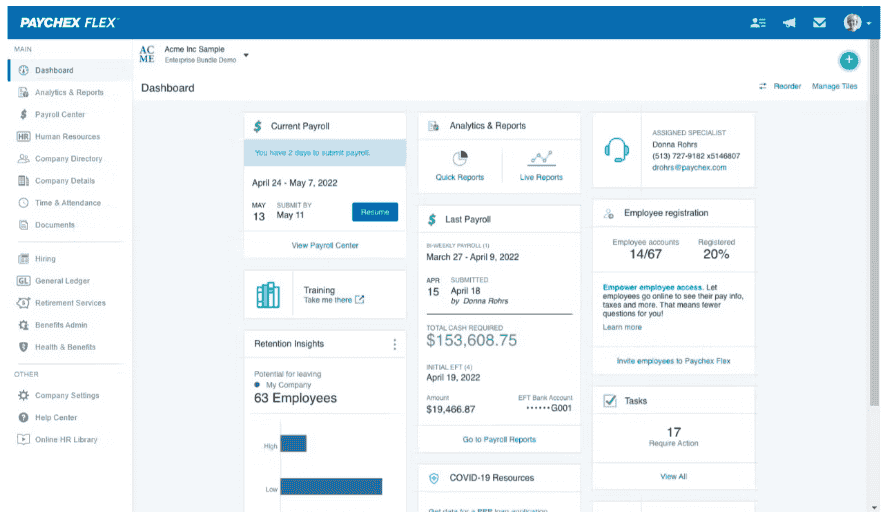The image size is (890, 524).
Task: Click the Analytics & Reports tile icon
Action: click(433, 126)
